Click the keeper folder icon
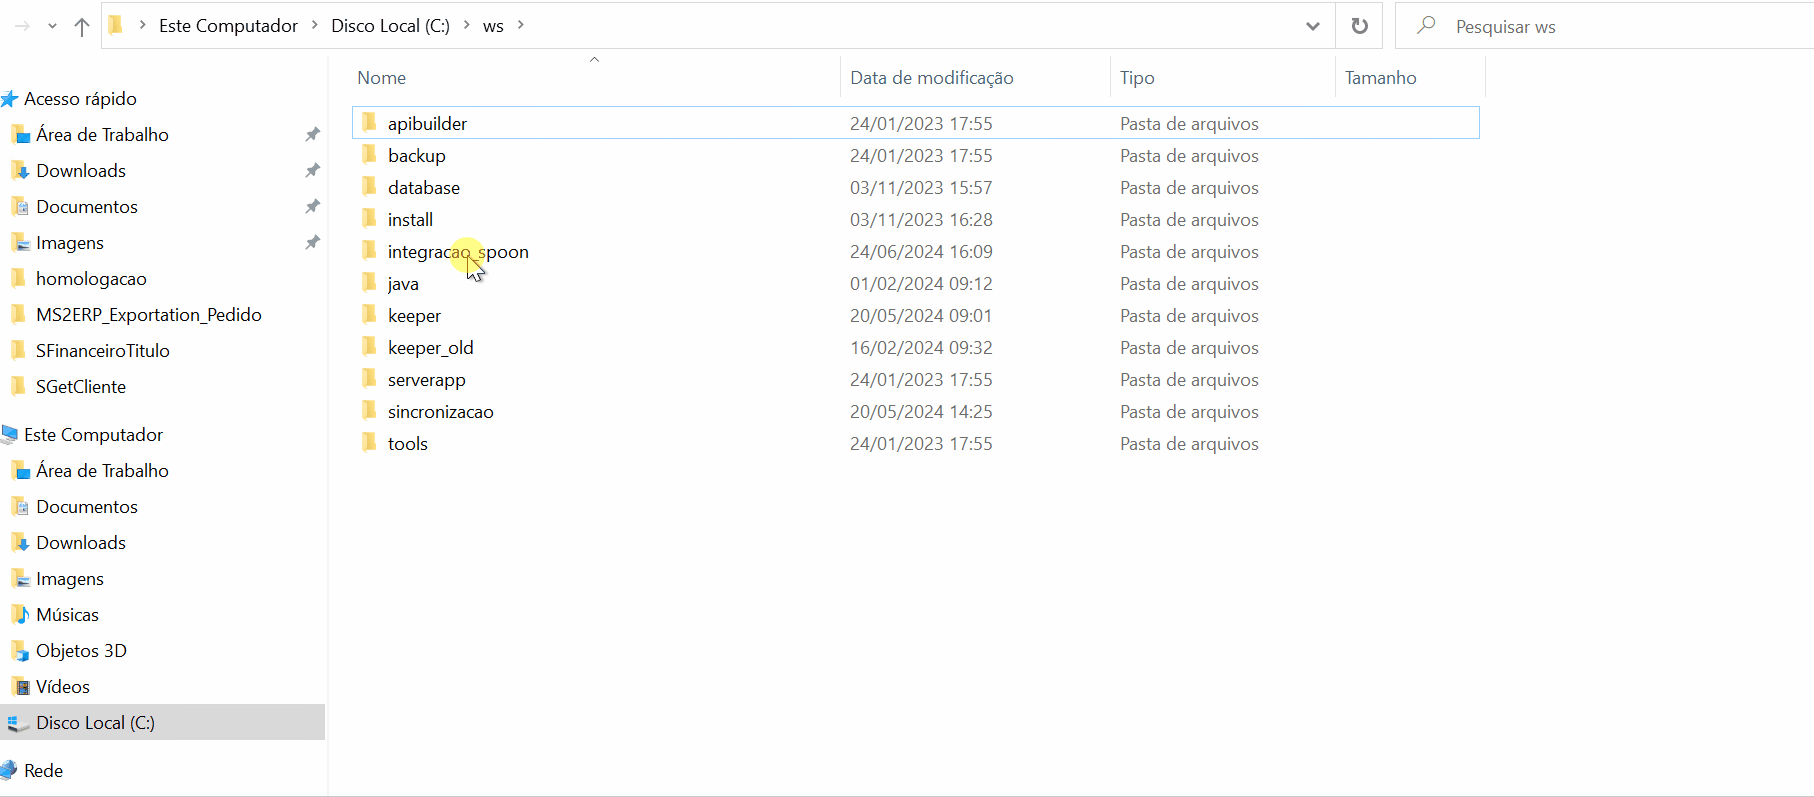This screenshot has height=797, width=1814. 369,314
